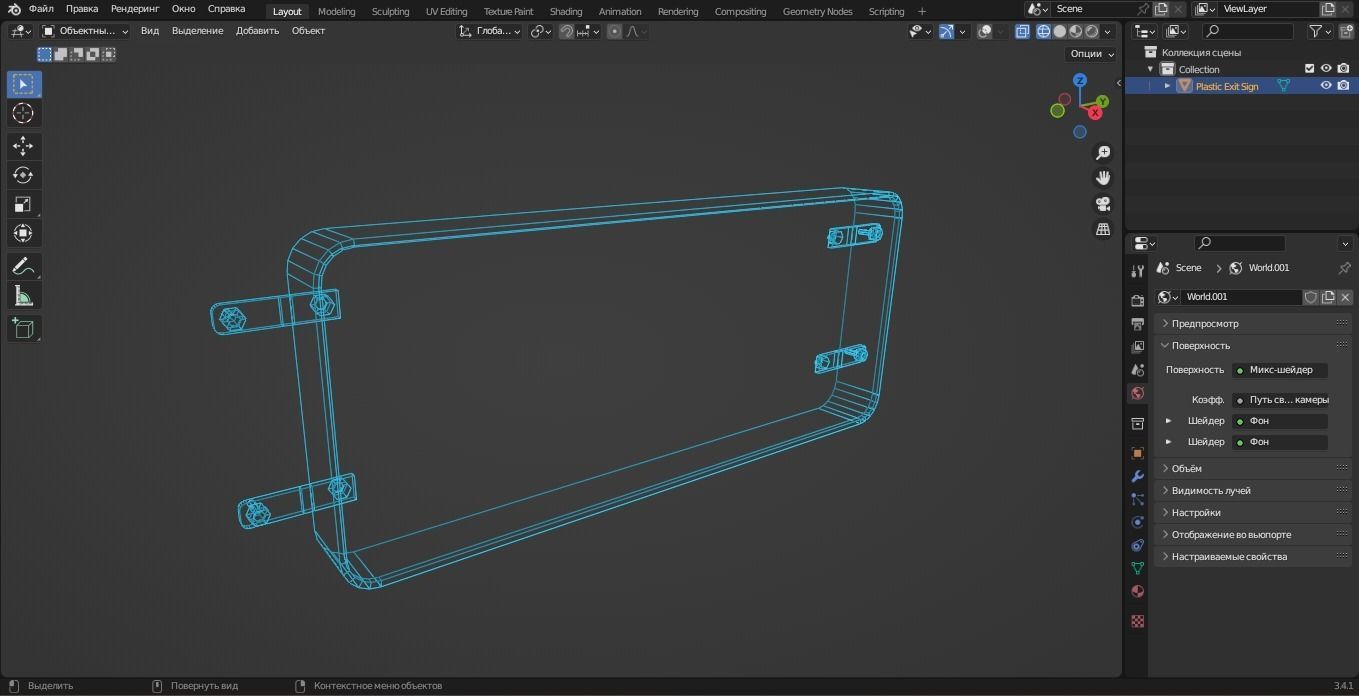Switch to the Modeling workspace tab
Viewport: 1359px width, 696px height.
tap(336, 12)
